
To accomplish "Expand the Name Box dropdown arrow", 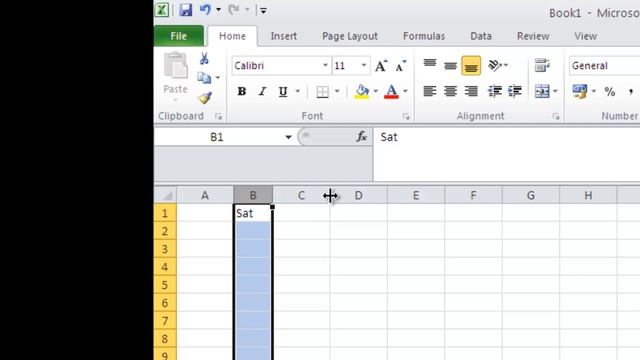I will pyautogui.click(x=288, y=137).
